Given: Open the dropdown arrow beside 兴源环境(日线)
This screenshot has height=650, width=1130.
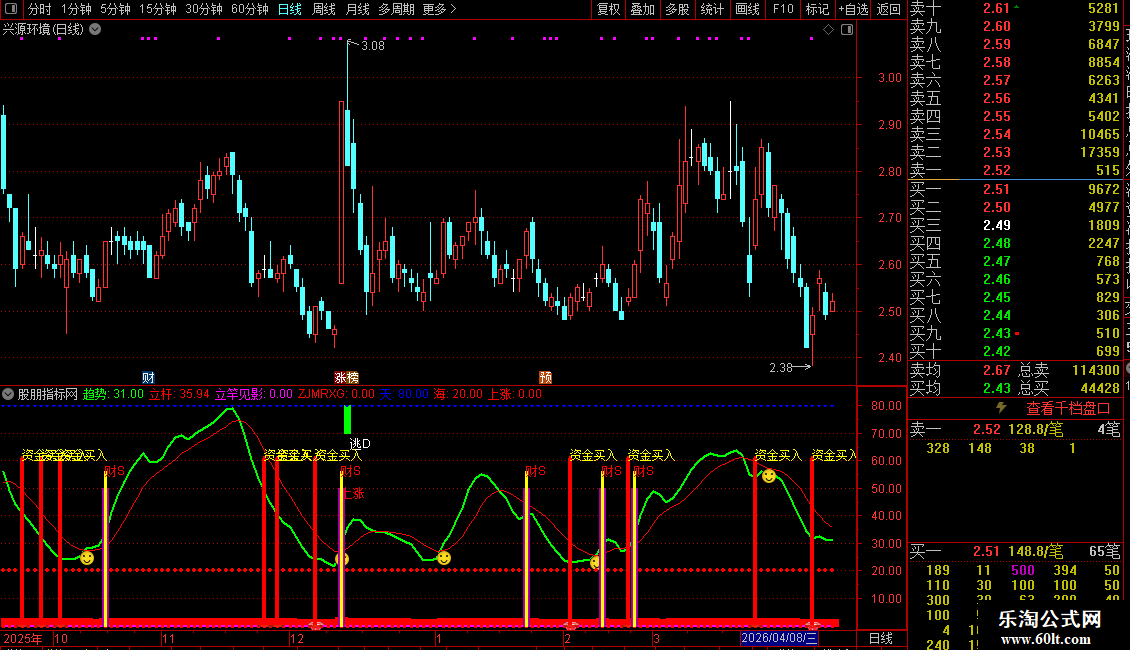Looking at the screenshot, I should coord(95,29).
